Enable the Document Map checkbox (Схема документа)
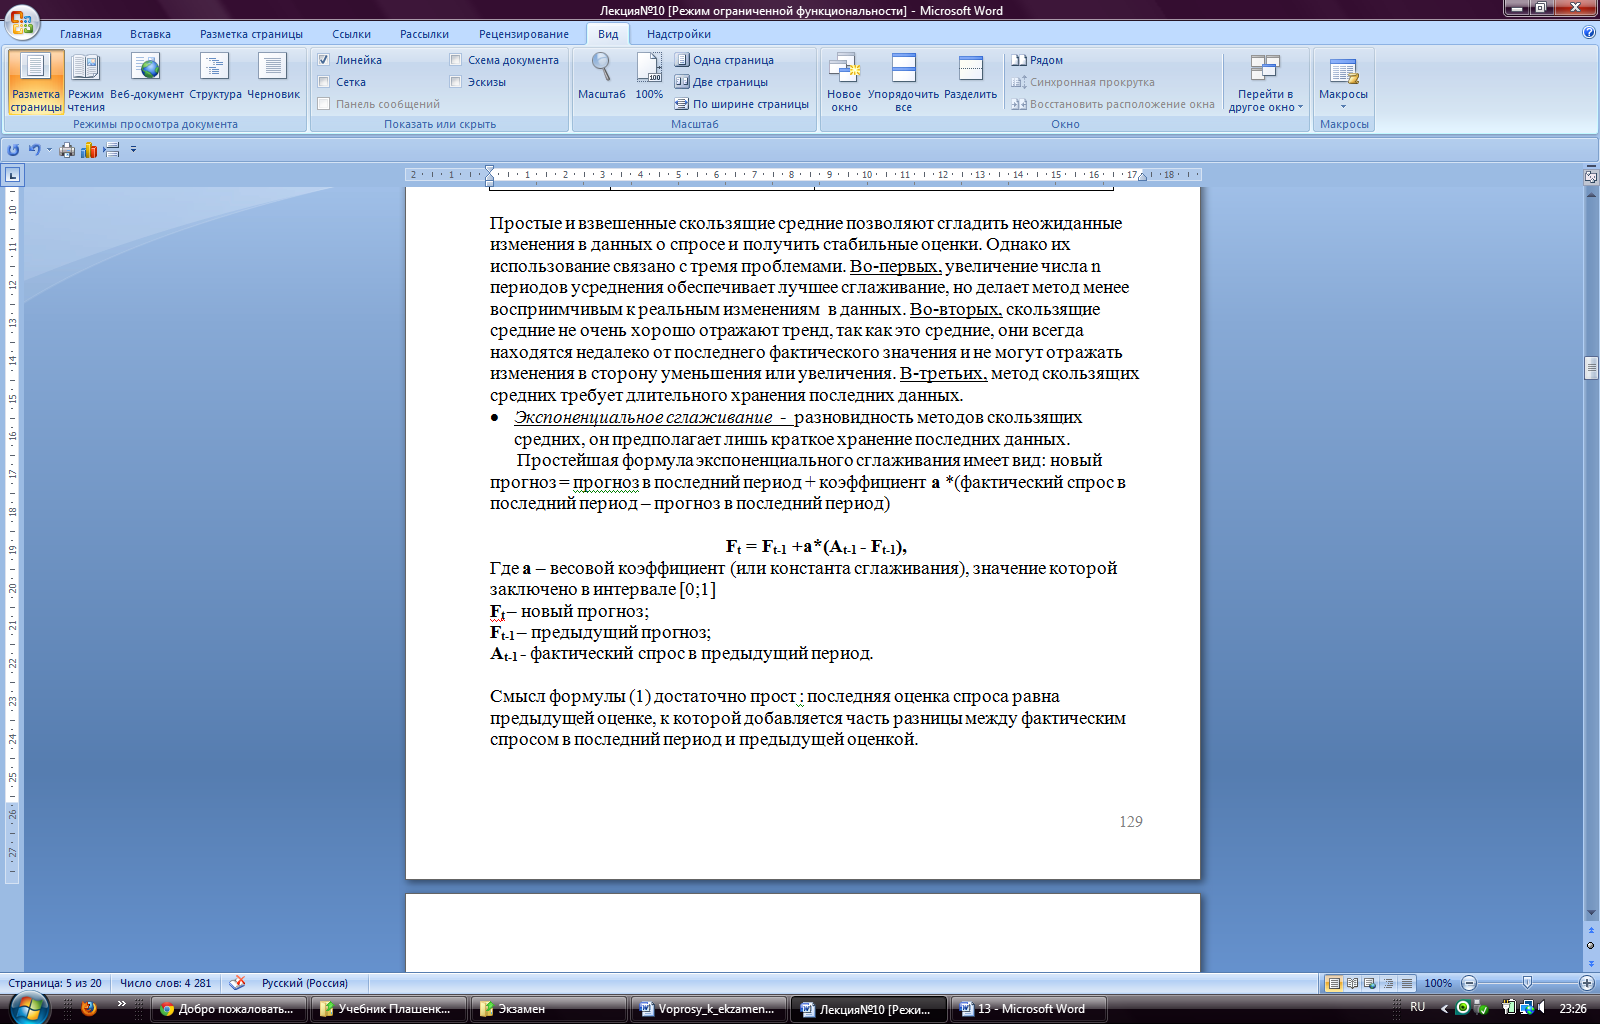 (456, 60)
